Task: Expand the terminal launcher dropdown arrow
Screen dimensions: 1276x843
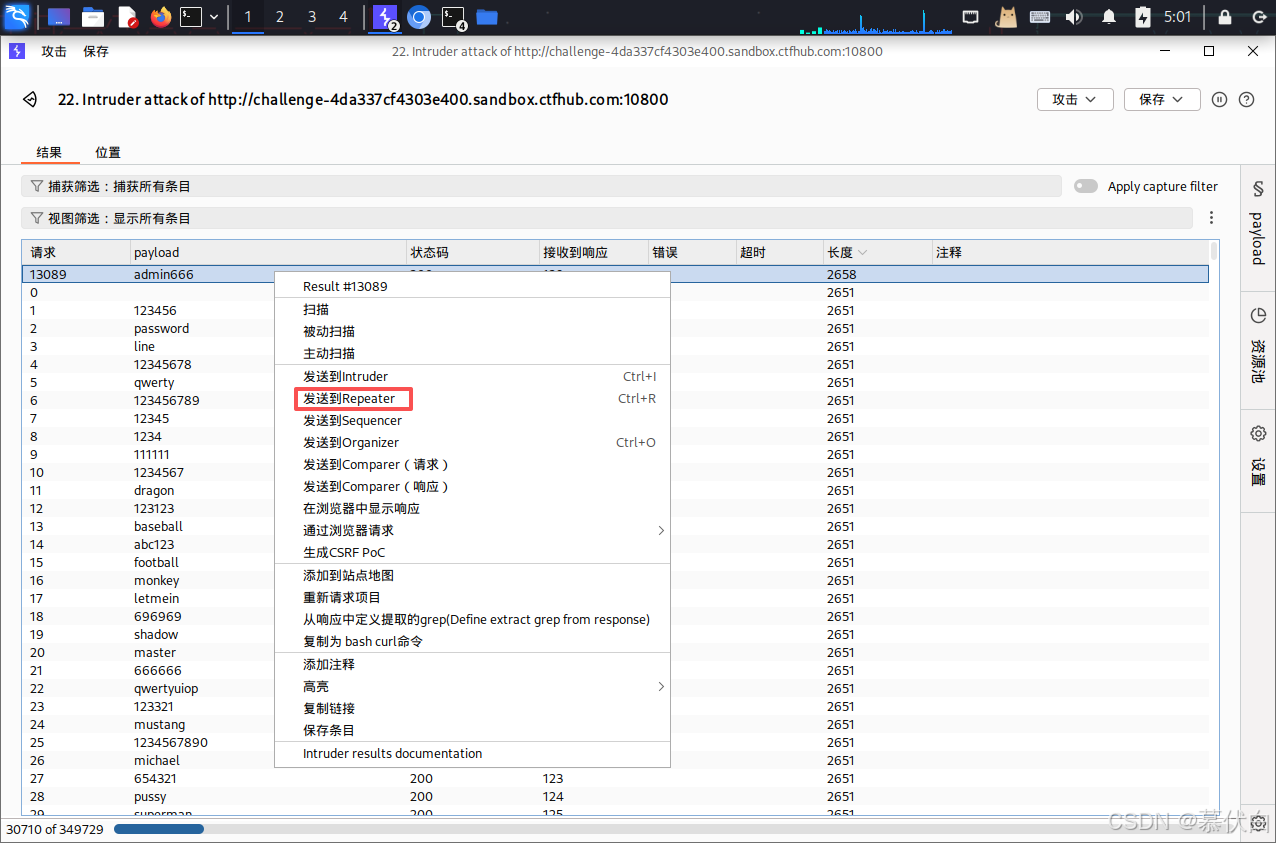Action: coord(214,17)
